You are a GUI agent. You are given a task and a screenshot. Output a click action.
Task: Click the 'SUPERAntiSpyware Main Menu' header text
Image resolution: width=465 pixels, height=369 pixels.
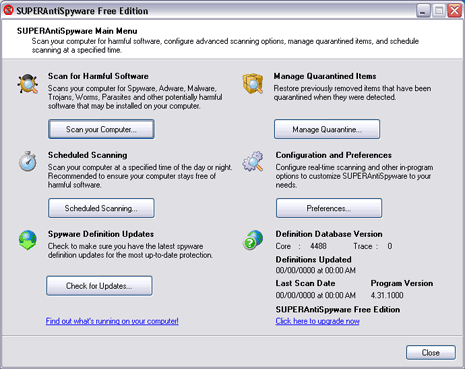[x=77, y=31]
